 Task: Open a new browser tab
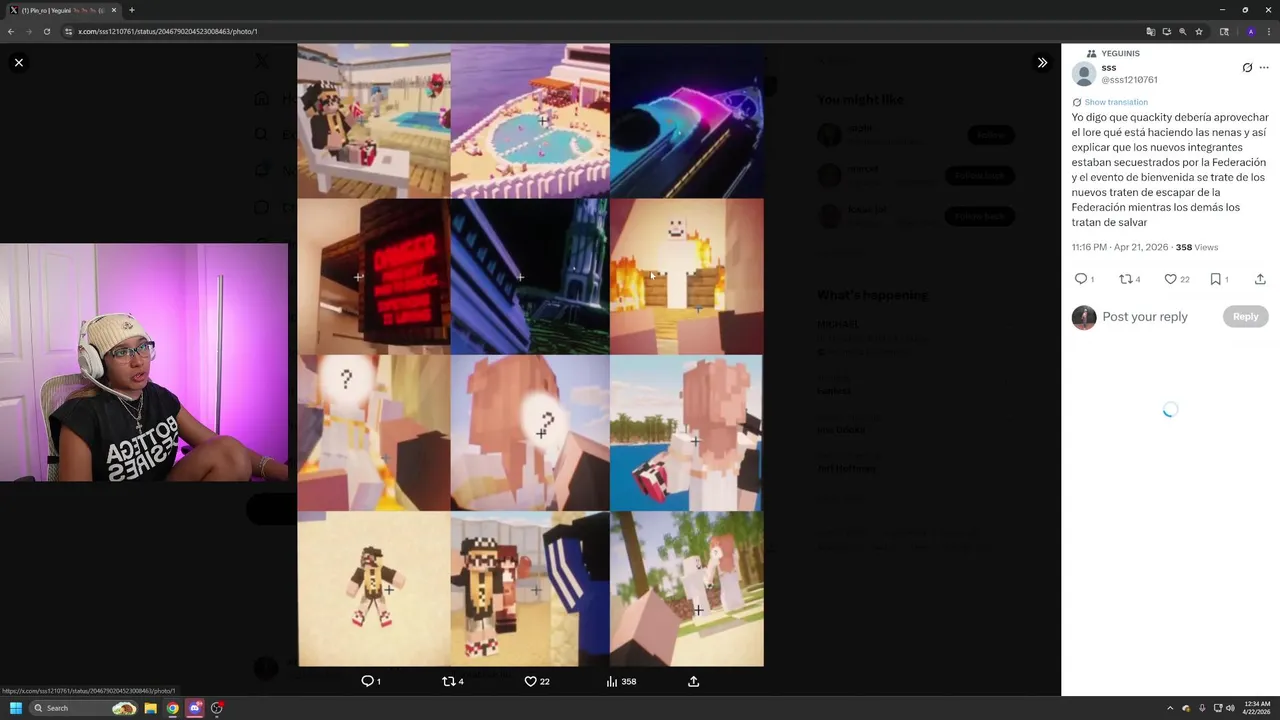pos(131,10)
